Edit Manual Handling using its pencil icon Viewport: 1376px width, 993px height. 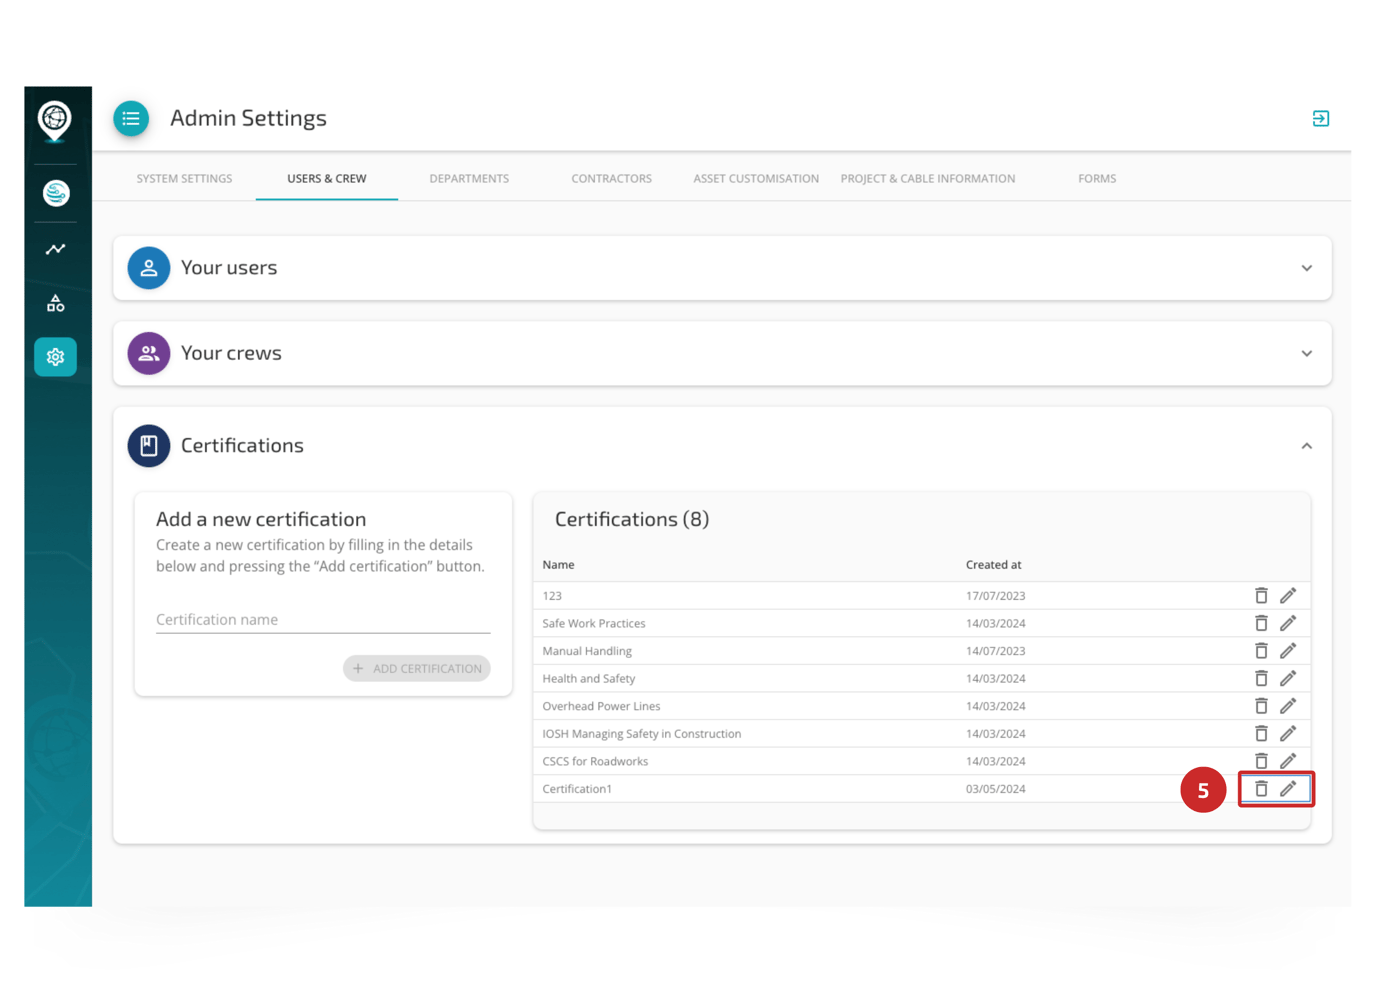pos(1288,650)
